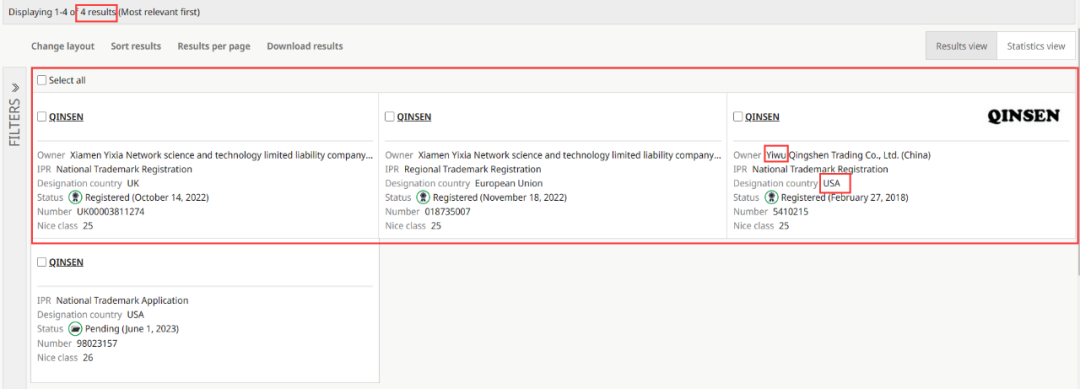The width and height of the screenshot is (1080, 389).
Task: Open the Download results menu
Action: coord(304,46)
